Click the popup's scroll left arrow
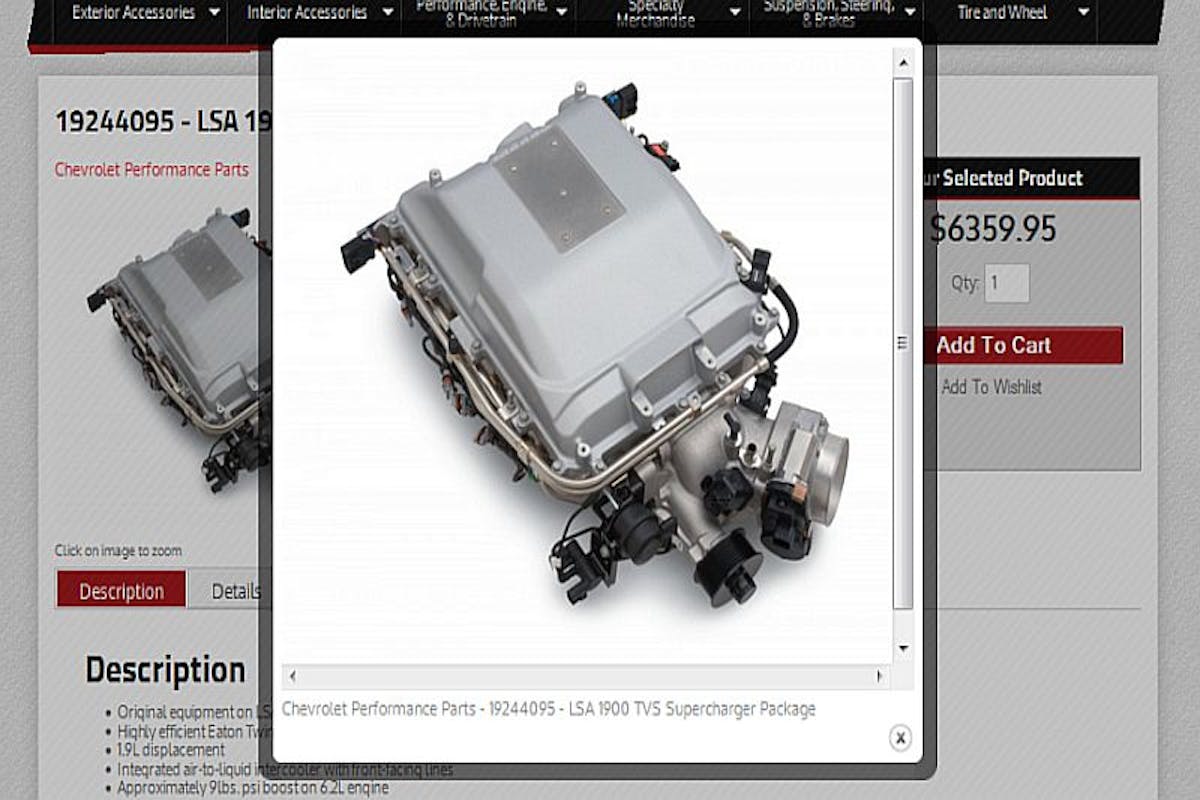 [x=290, y=677]
